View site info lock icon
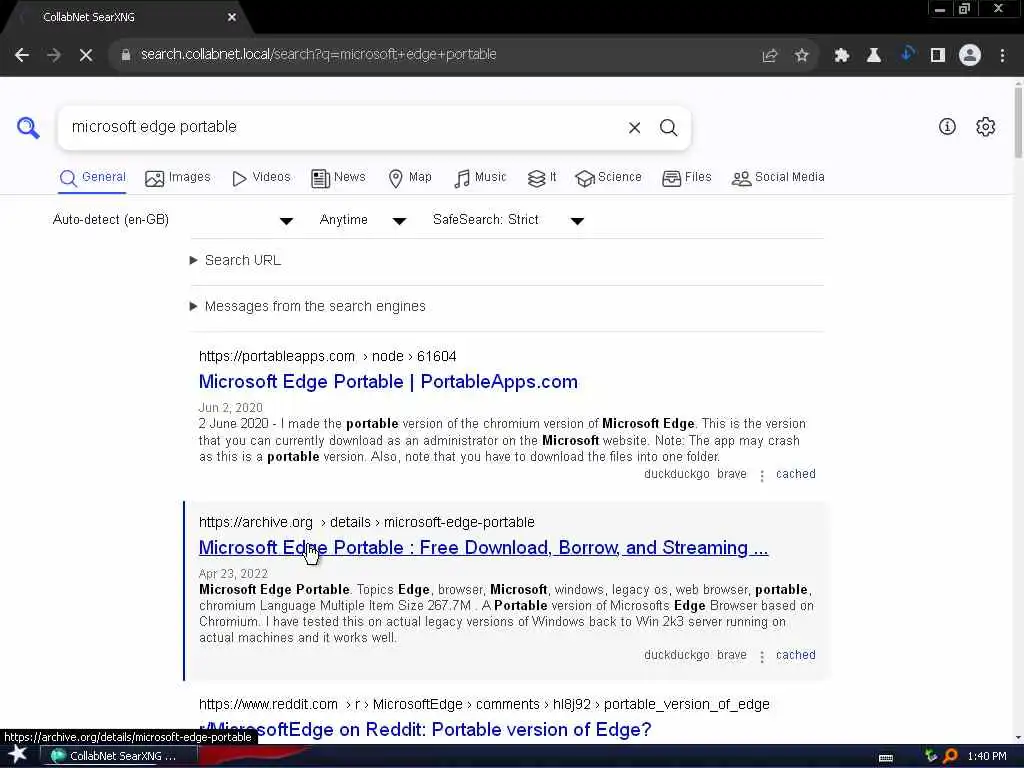This screenshot has width=1024, height=768. coord(126,55)
